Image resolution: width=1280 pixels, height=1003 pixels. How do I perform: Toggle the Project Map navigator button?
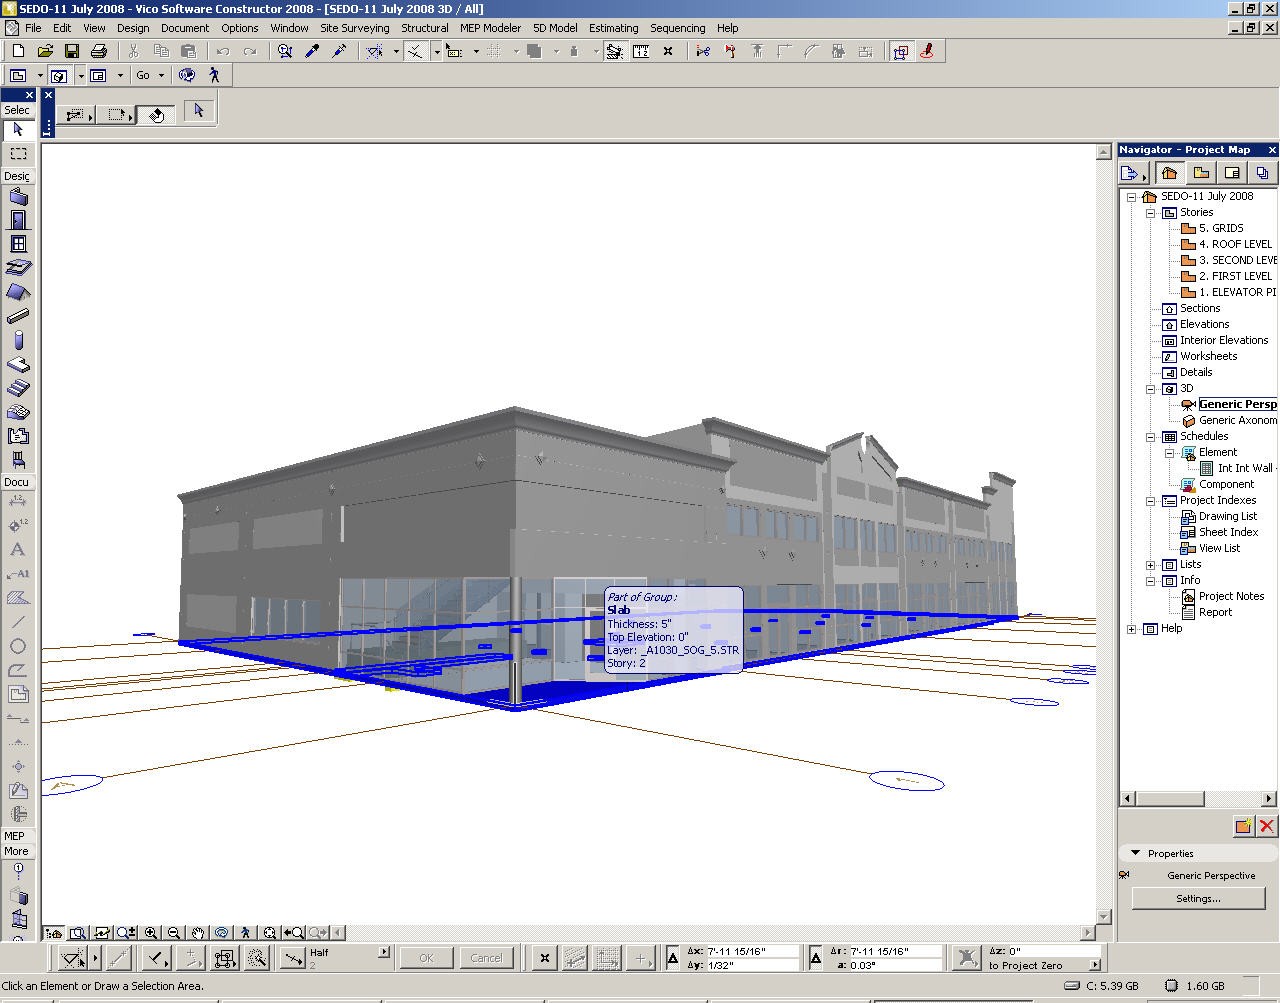(1169, 173)
